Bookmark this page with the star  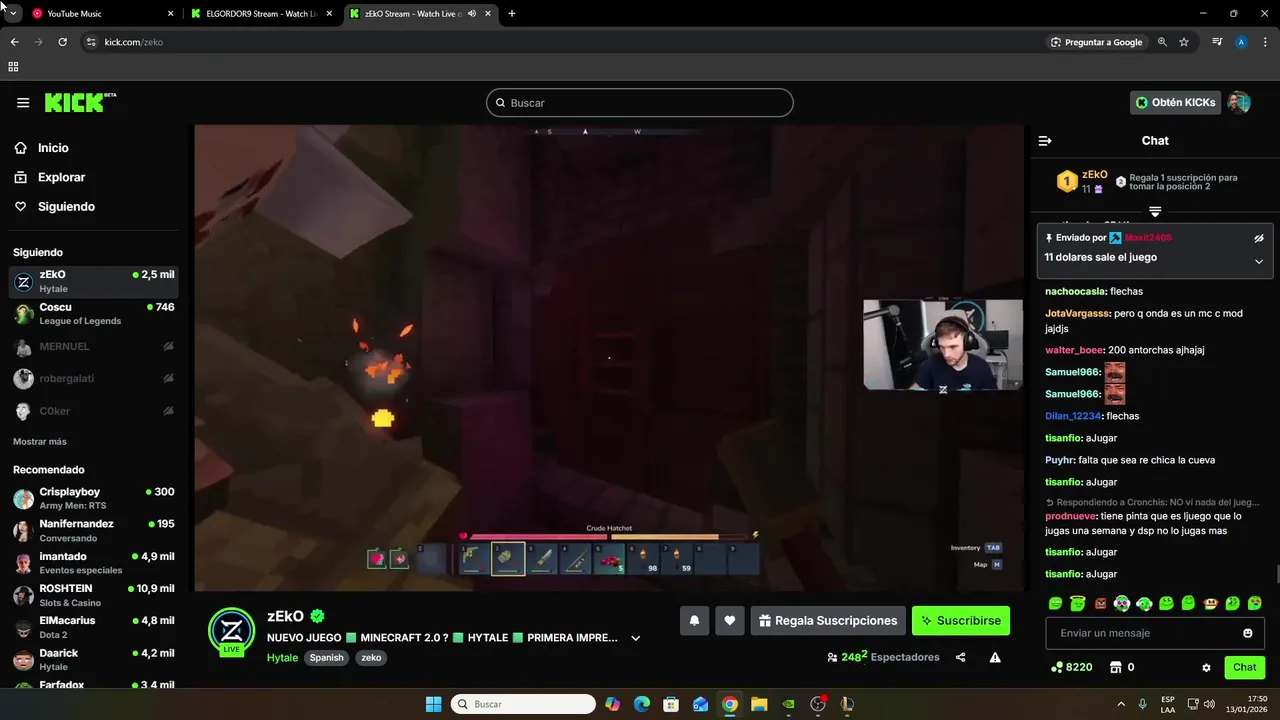1184,42
